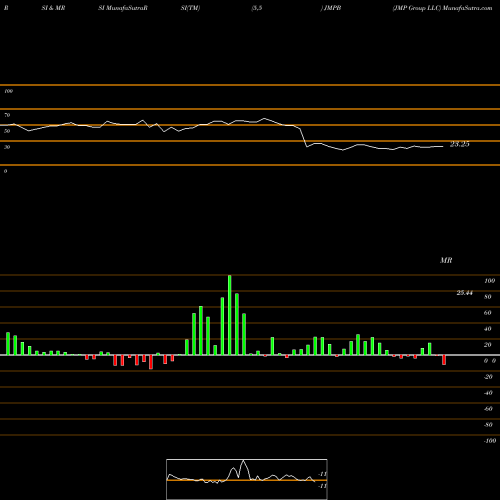
Task: Click the RSI axis label 0
Action: point(6,171)
